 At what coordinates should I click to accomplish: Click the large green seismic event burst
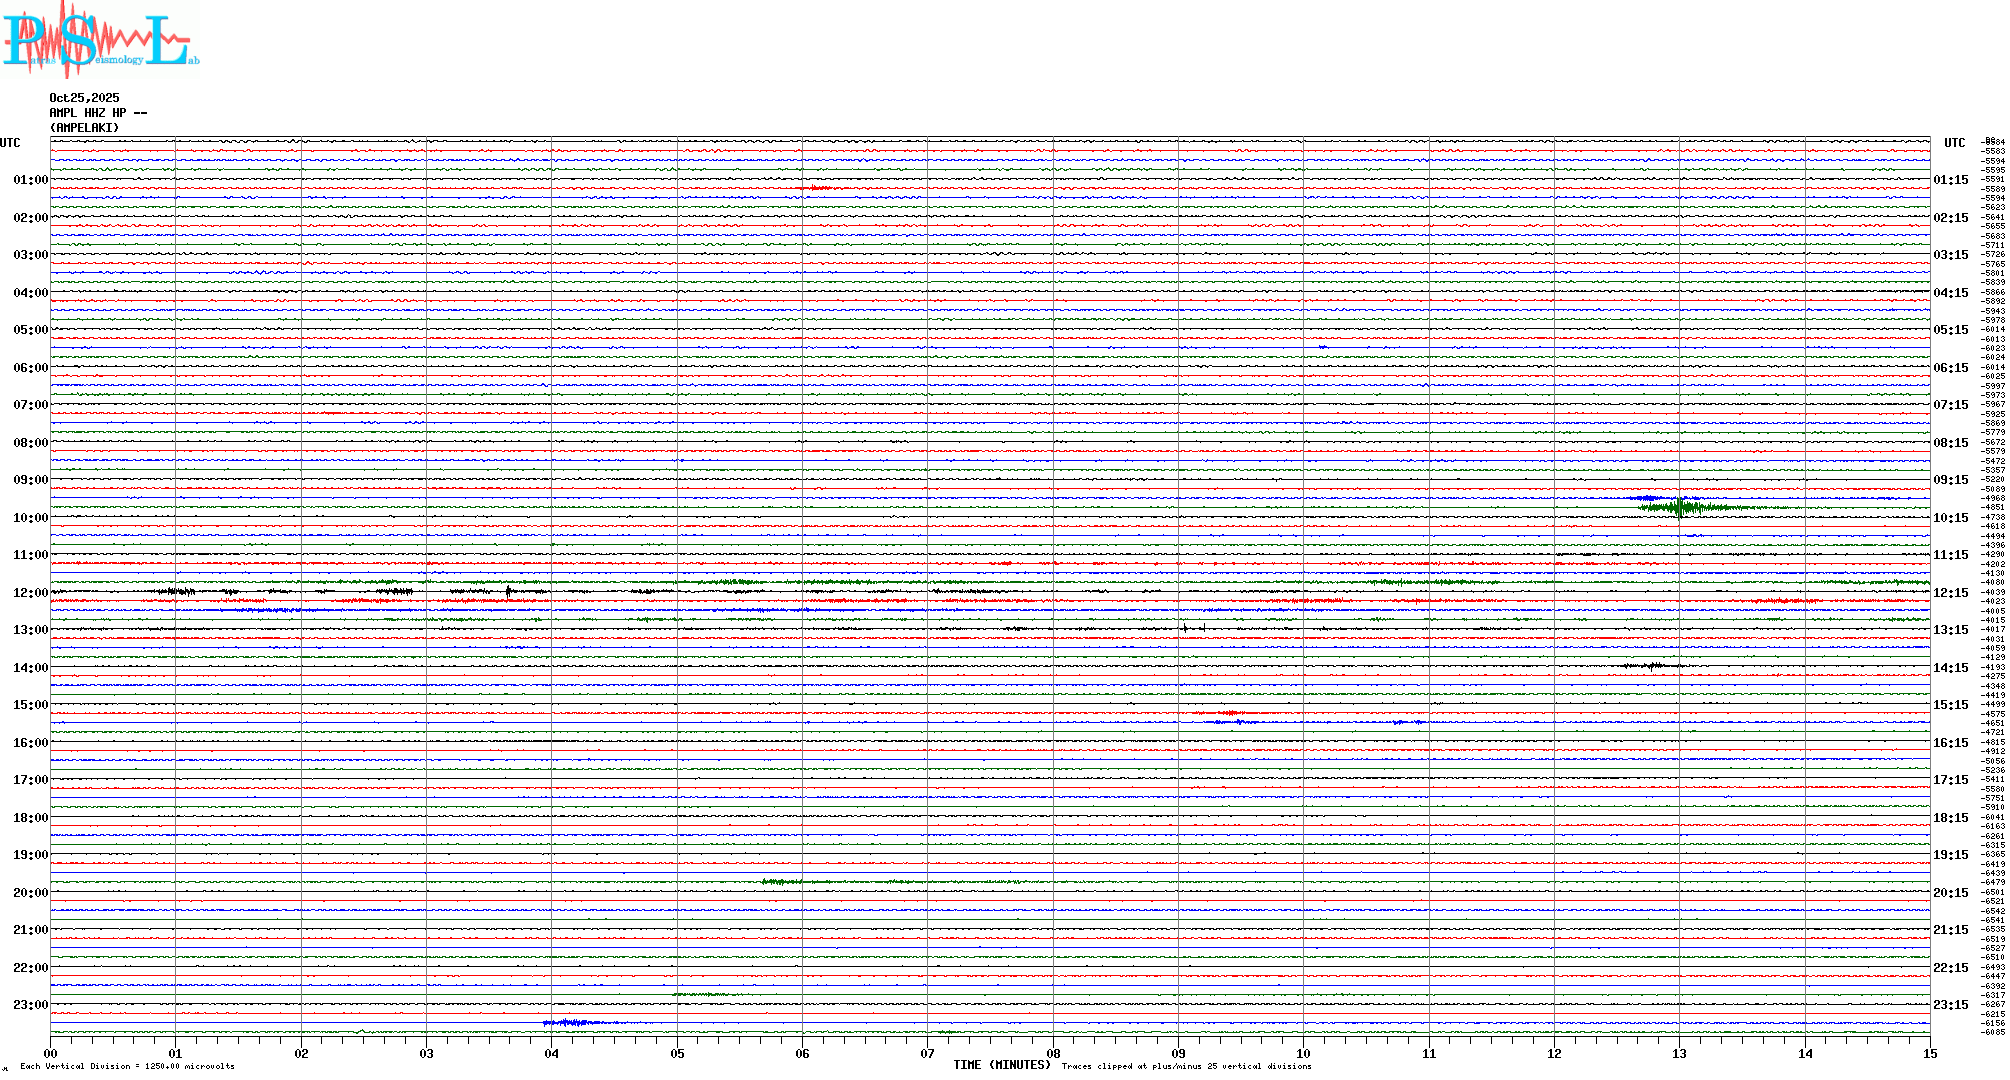click(x=1682, y=508)
